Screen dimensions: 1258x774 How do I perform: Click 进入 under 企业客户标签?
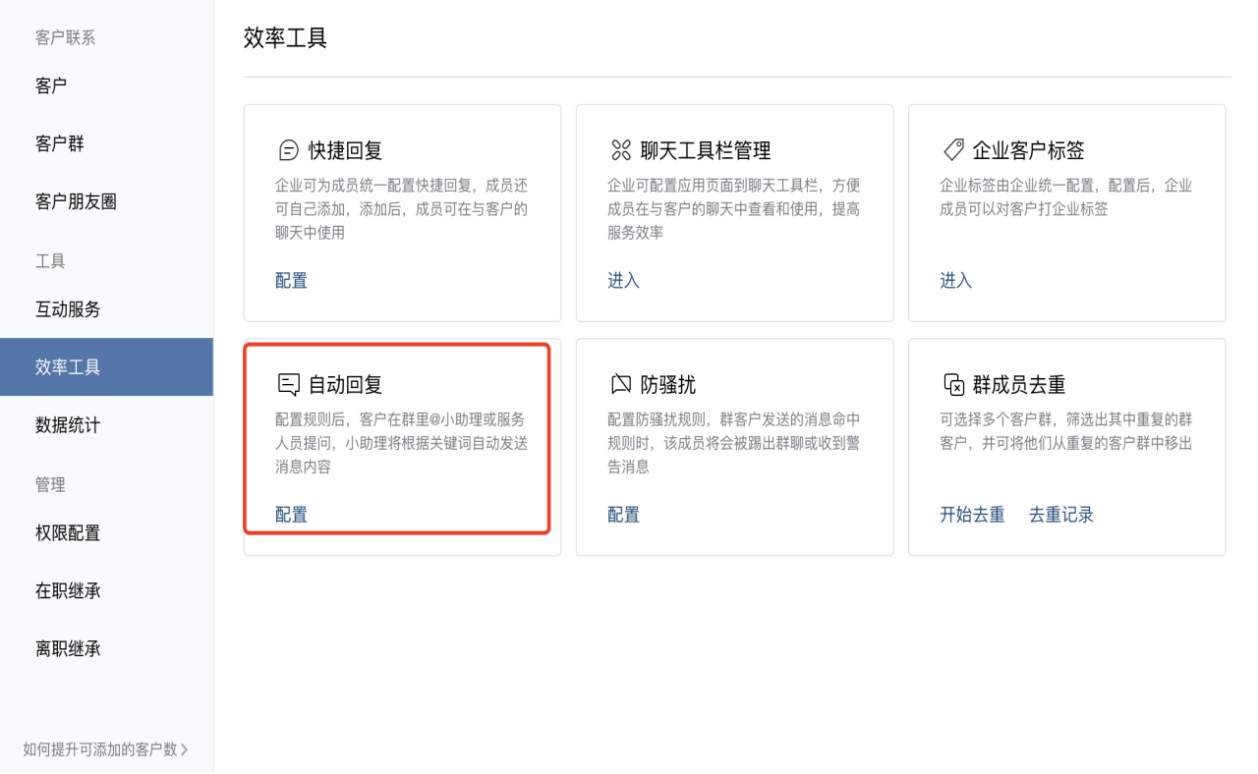955,281
